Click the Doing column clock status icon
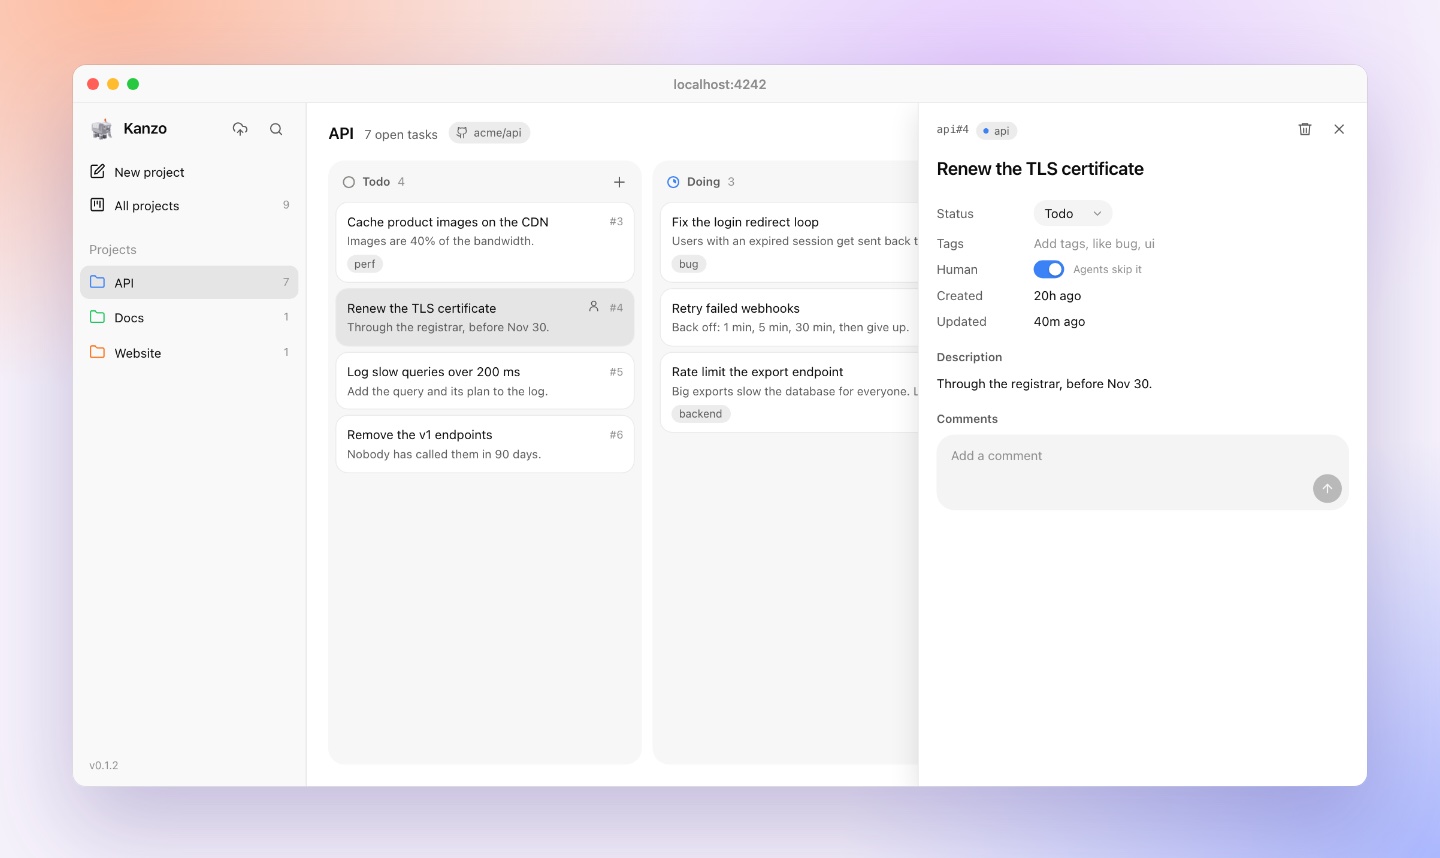1440x858 pixels. point(673,182)
